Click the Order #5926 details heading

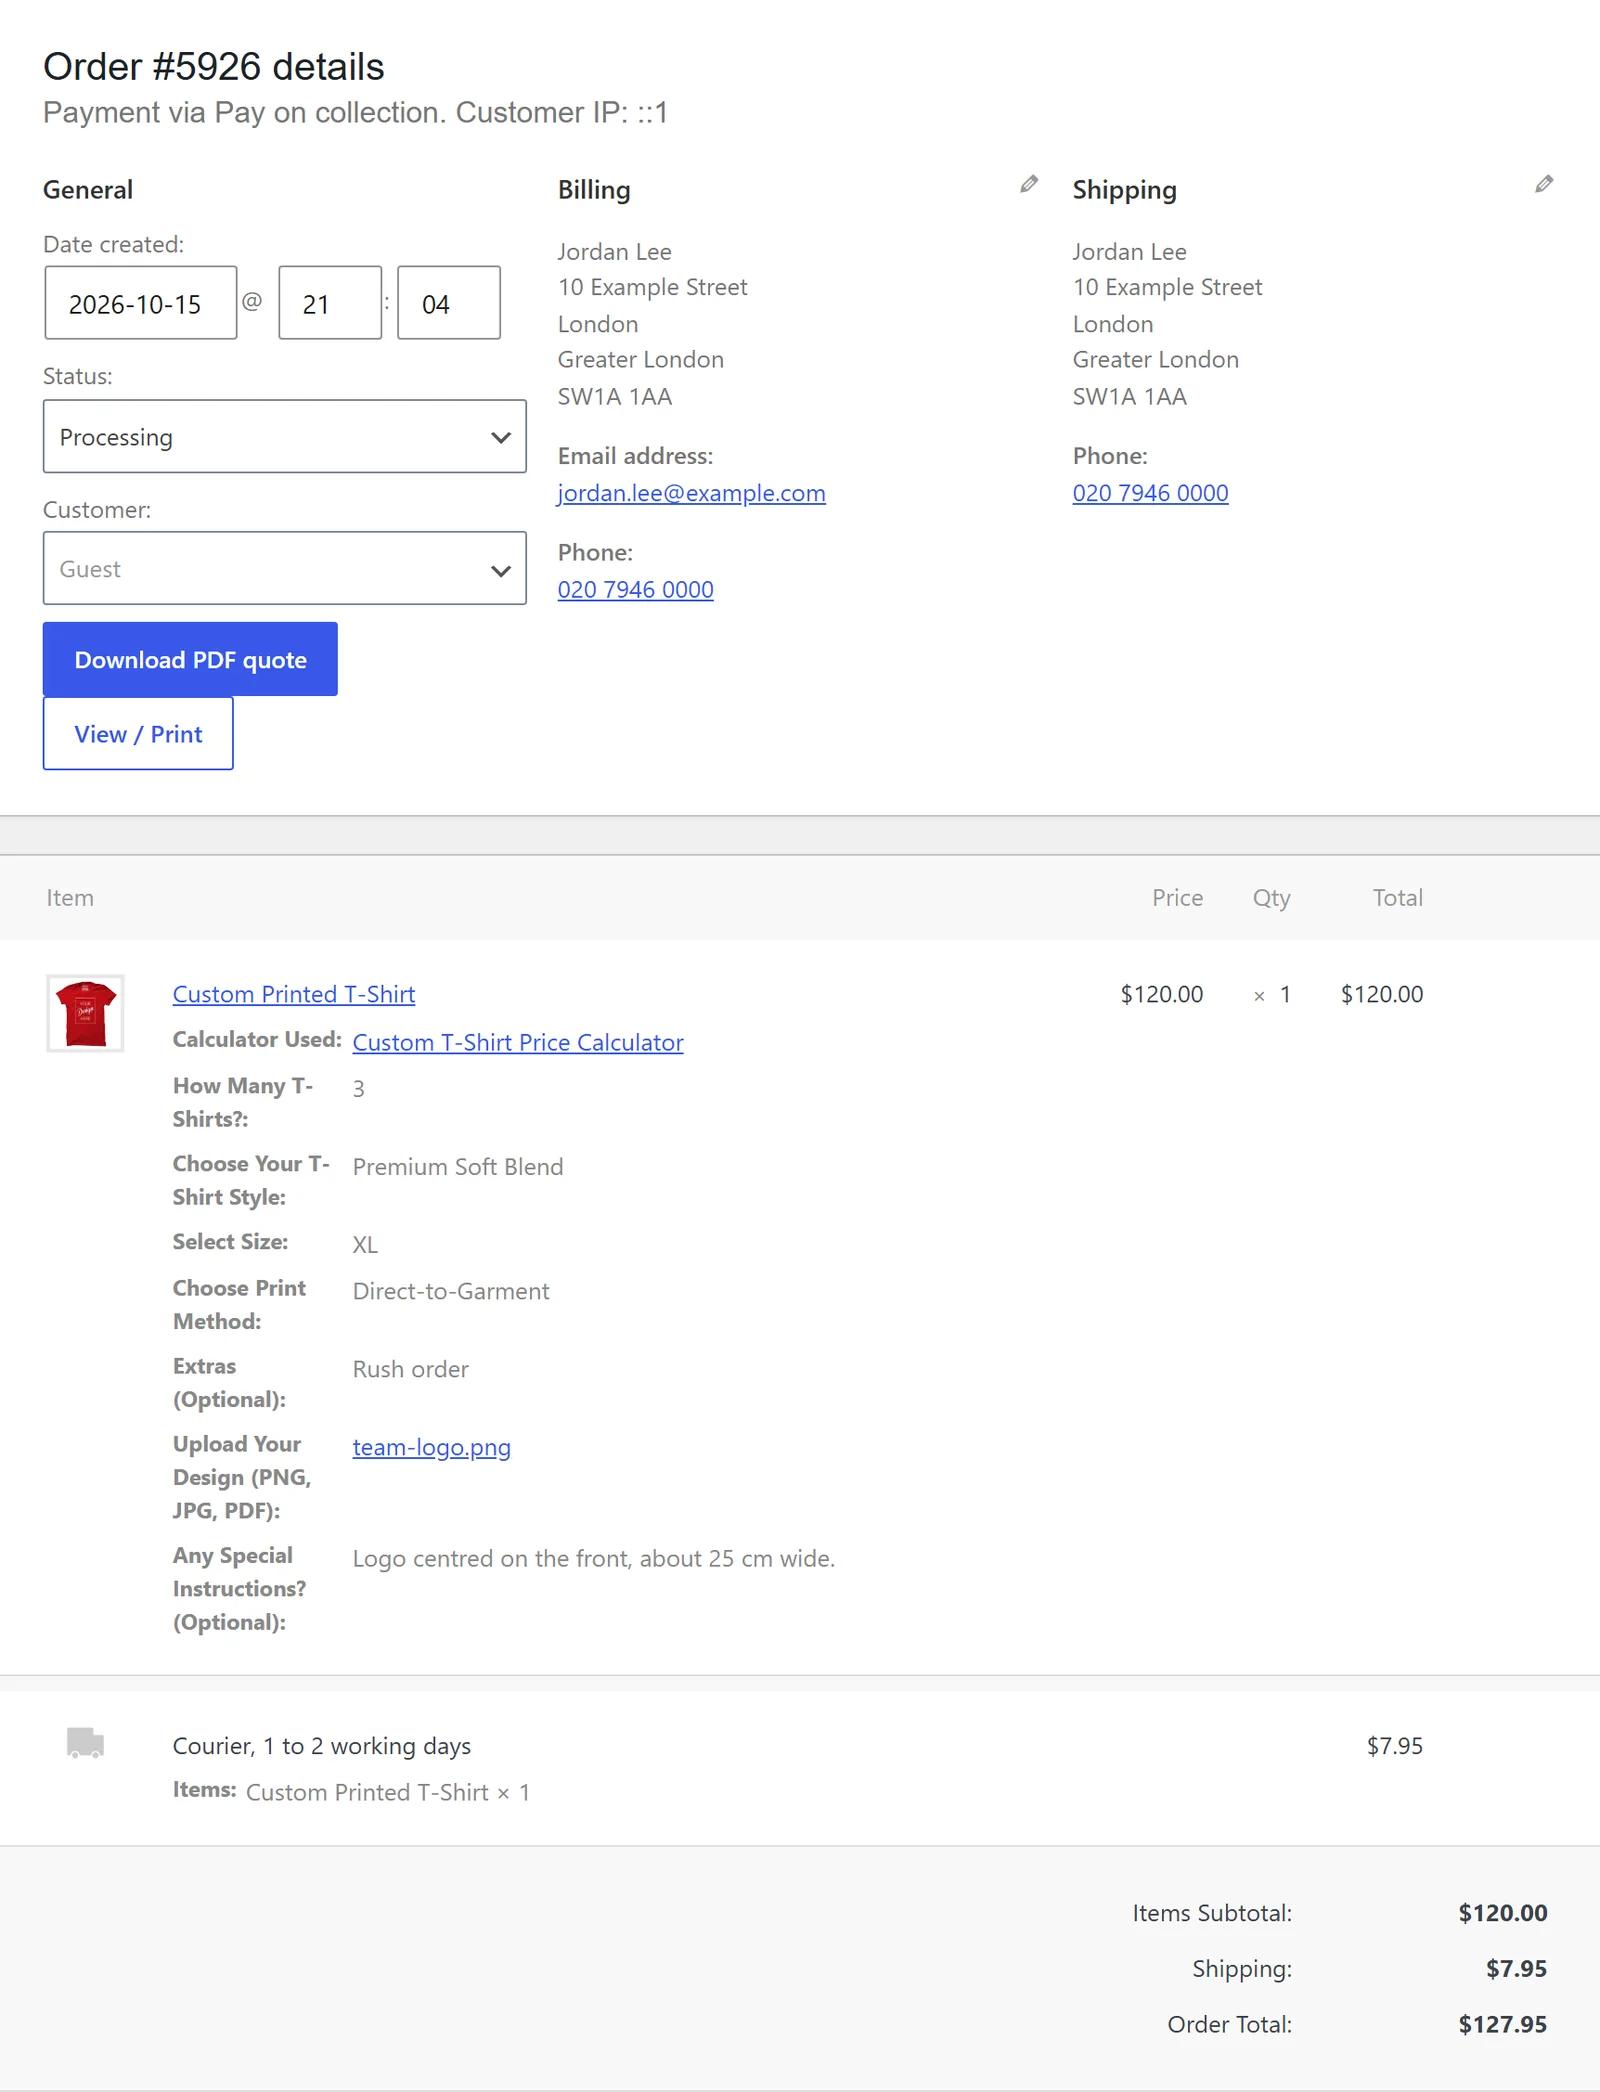coord(214,67)
